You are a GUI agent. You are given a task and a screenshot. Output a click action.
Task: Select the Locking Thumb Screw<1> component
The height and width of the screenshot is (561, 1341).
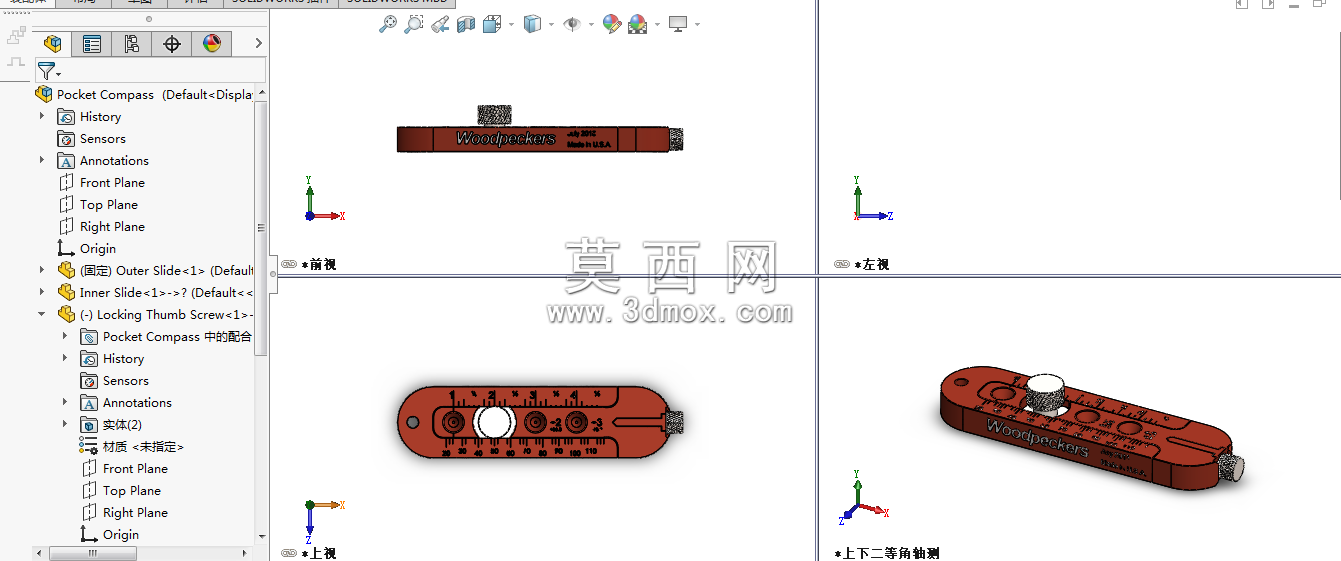pyautogui.click(x=155, y=315)
